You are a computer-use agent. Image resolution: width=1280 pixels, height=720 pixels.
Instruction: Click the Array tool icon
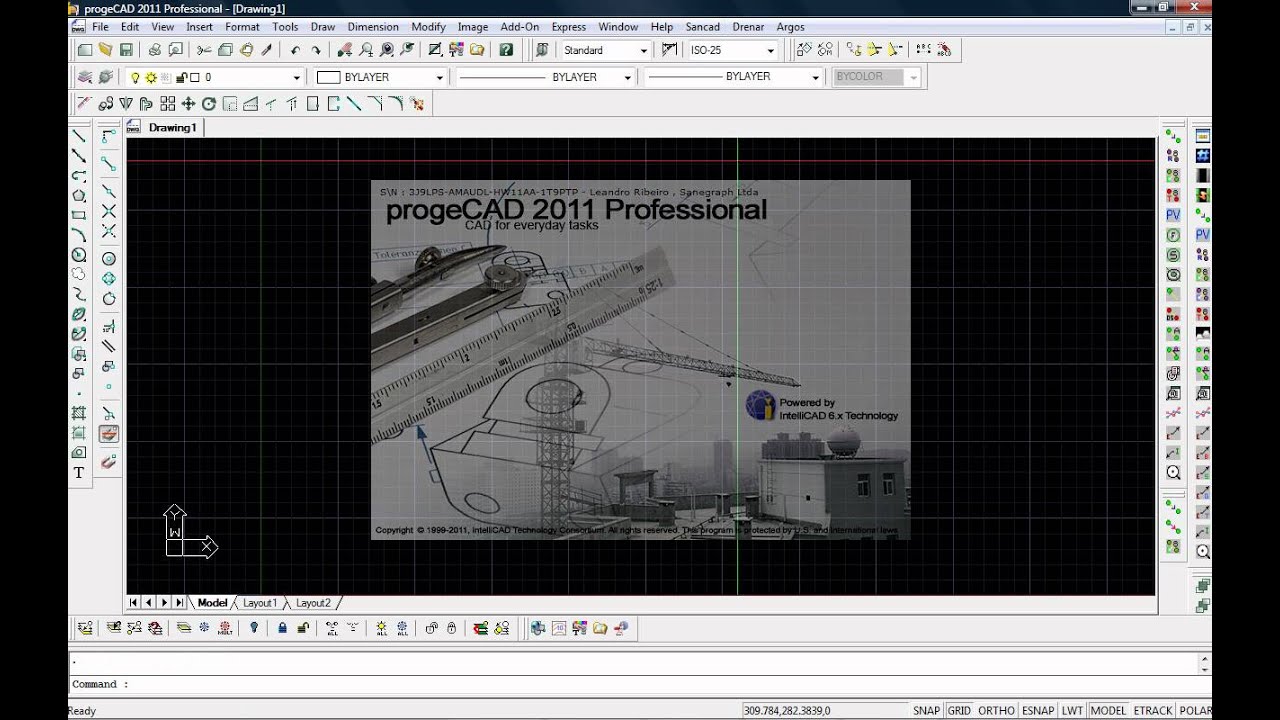click(167, 104)
